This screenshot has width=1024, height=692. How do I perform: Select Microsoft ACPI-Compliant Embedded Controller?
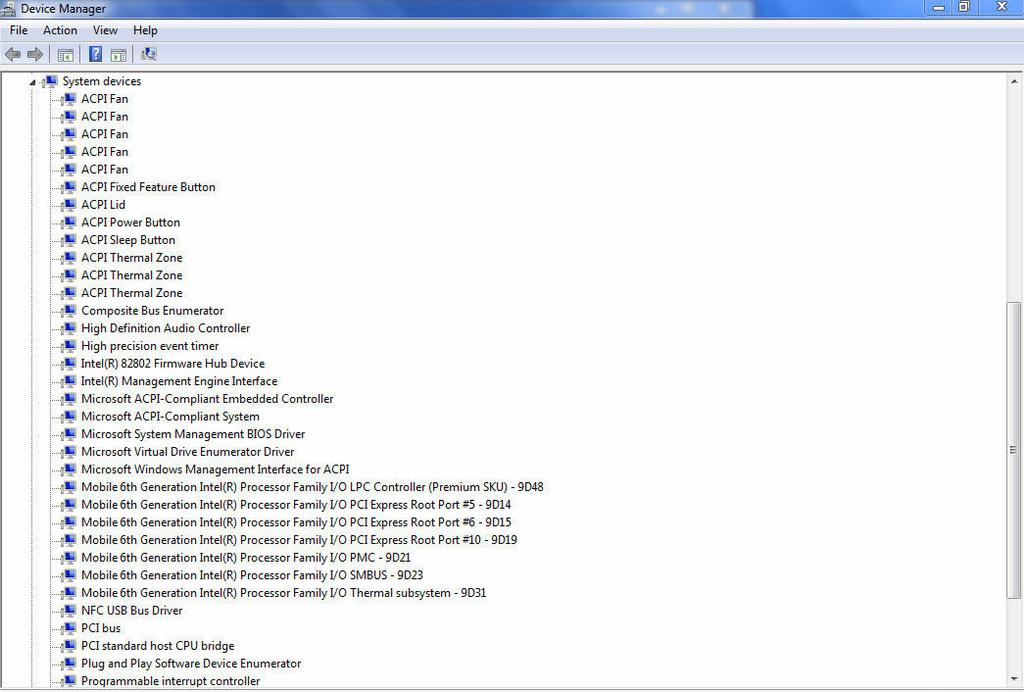coord(207,399)
